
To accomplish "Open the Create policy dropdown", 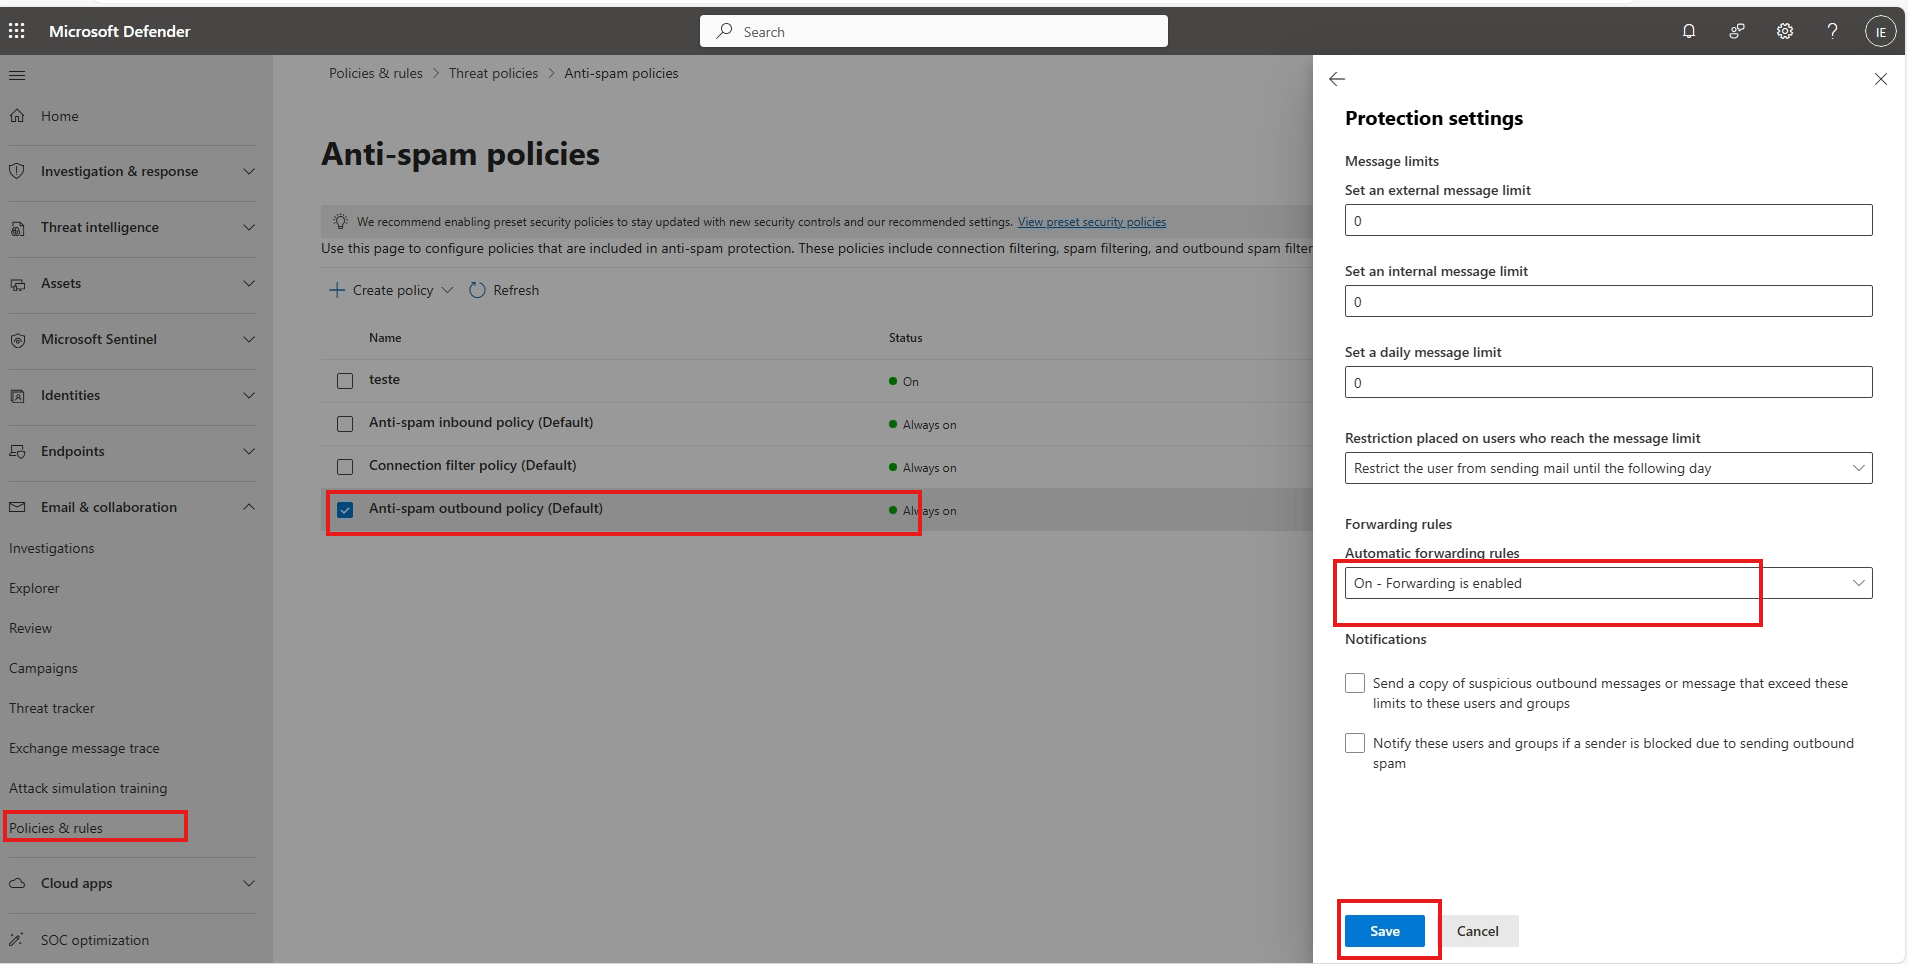I will point(391,290).
